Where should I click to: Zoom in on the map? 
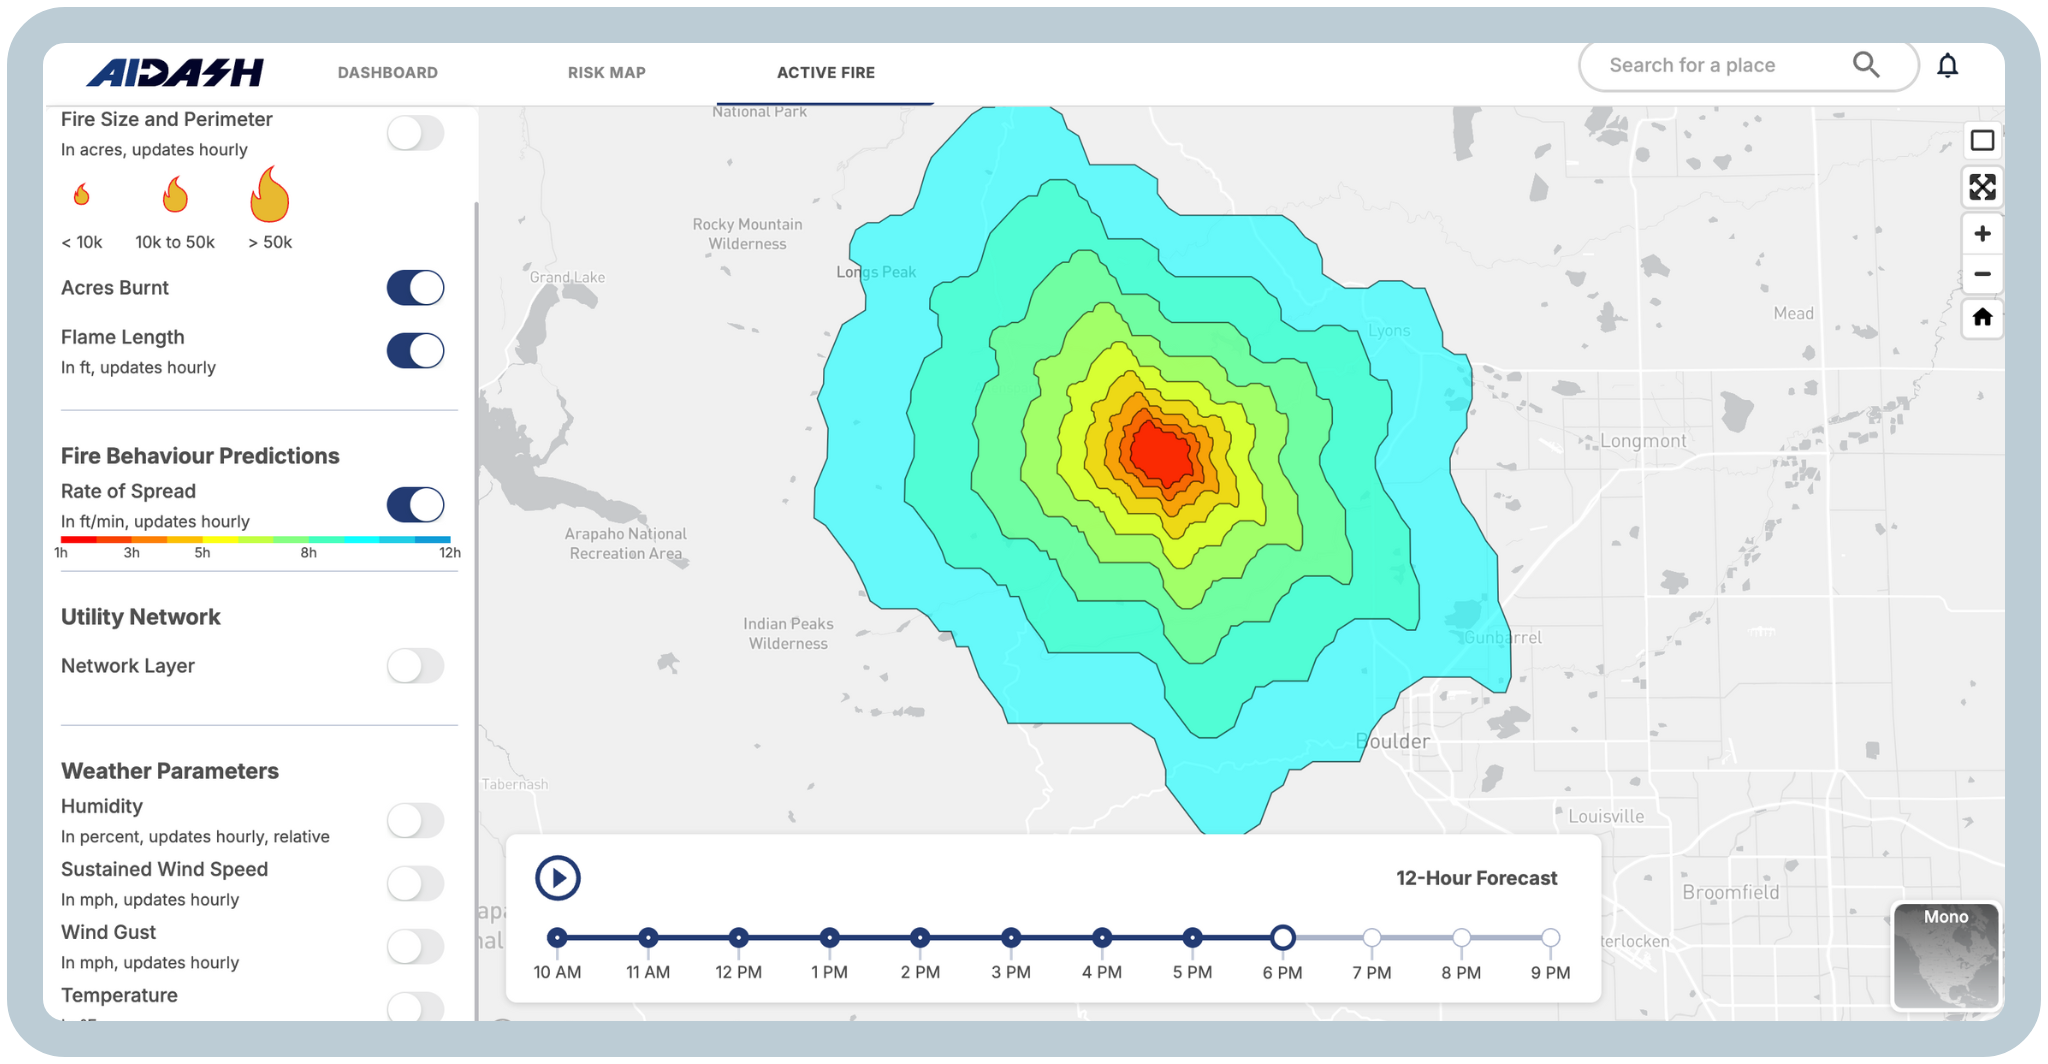pos(1982,234)
